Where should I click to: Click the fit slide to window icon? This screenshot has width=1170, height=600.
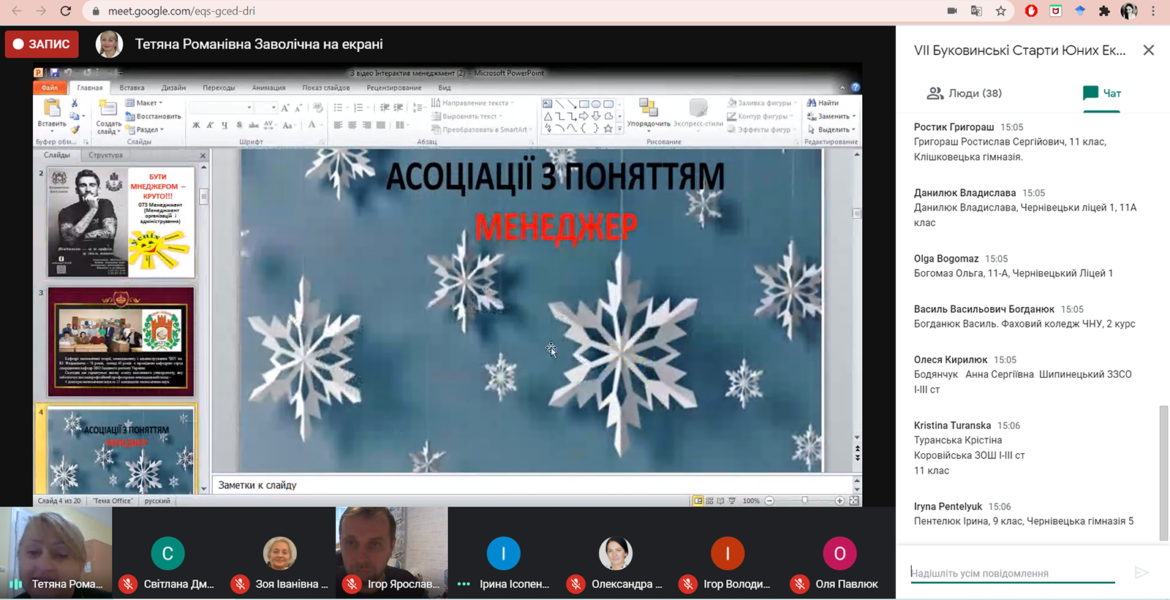tap(854, 501)
